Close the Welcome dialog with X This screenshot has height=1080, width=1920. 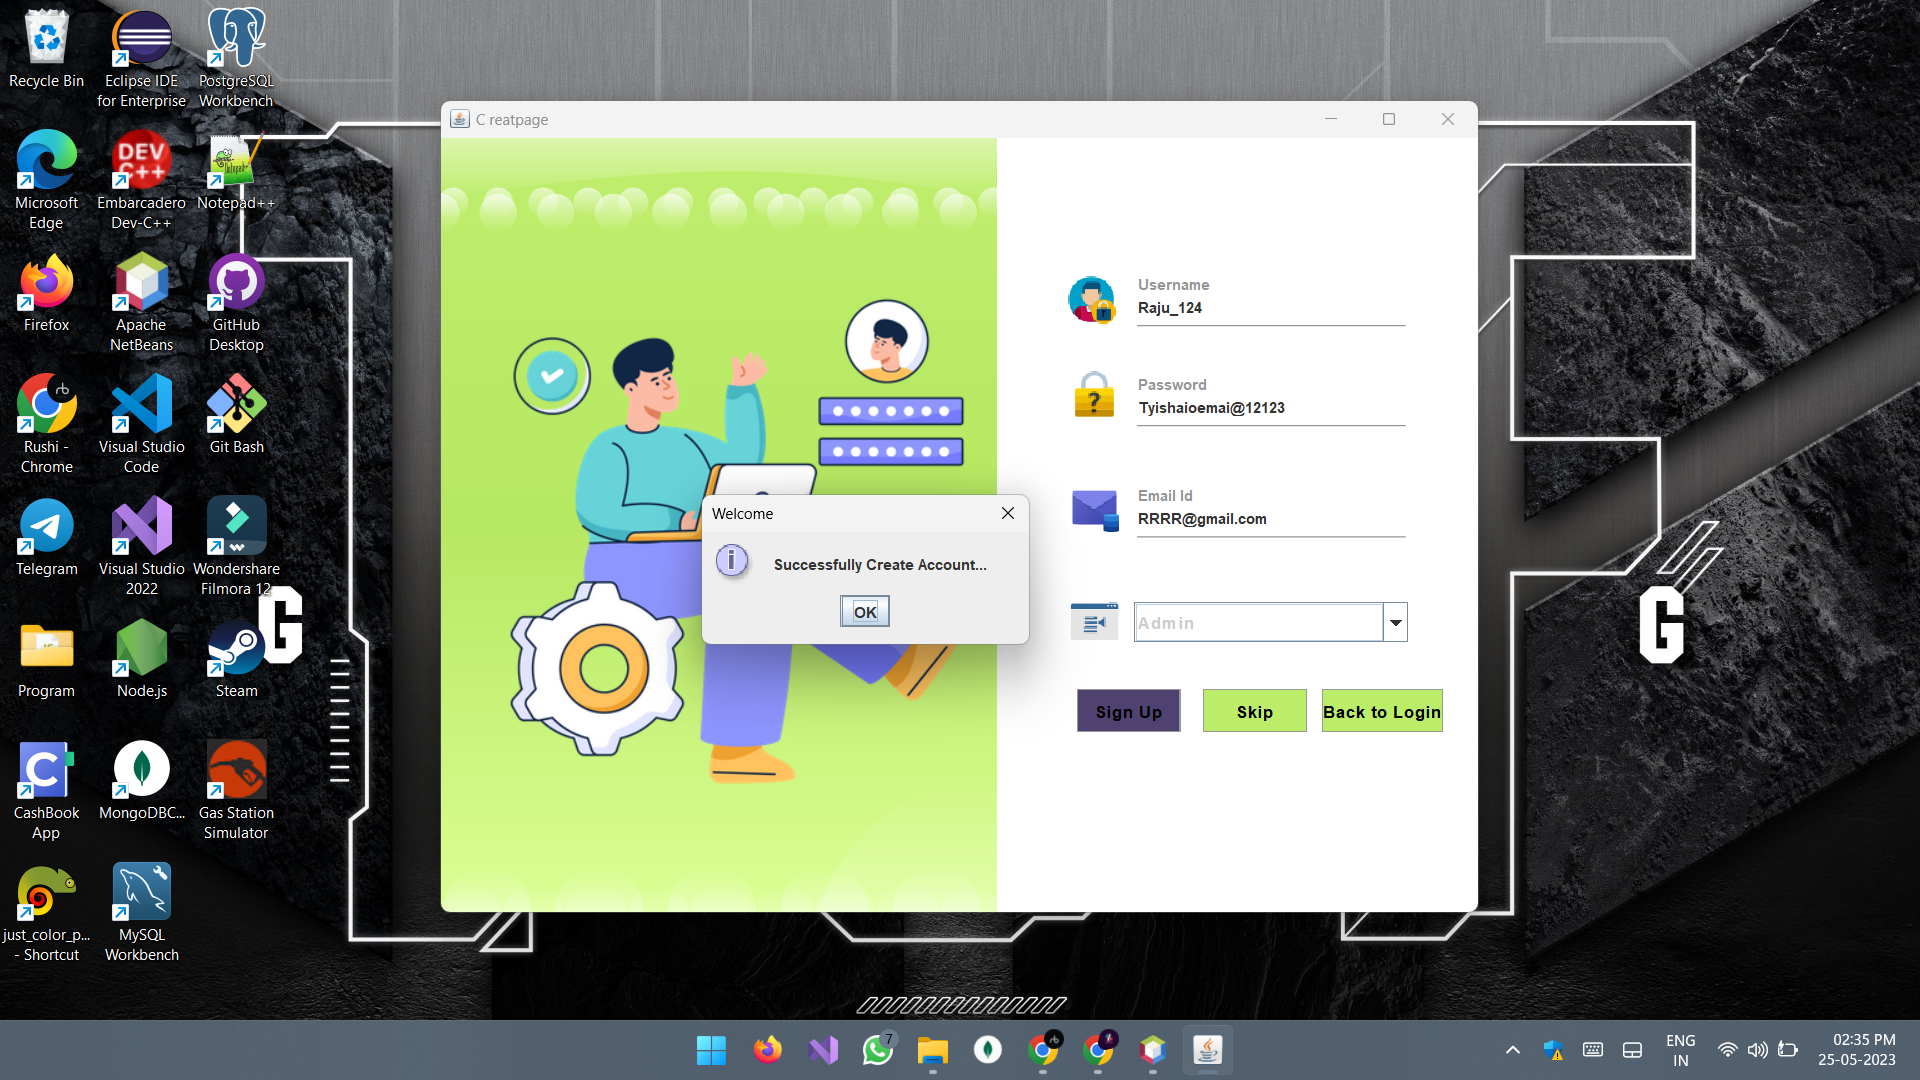[1008, 513]
